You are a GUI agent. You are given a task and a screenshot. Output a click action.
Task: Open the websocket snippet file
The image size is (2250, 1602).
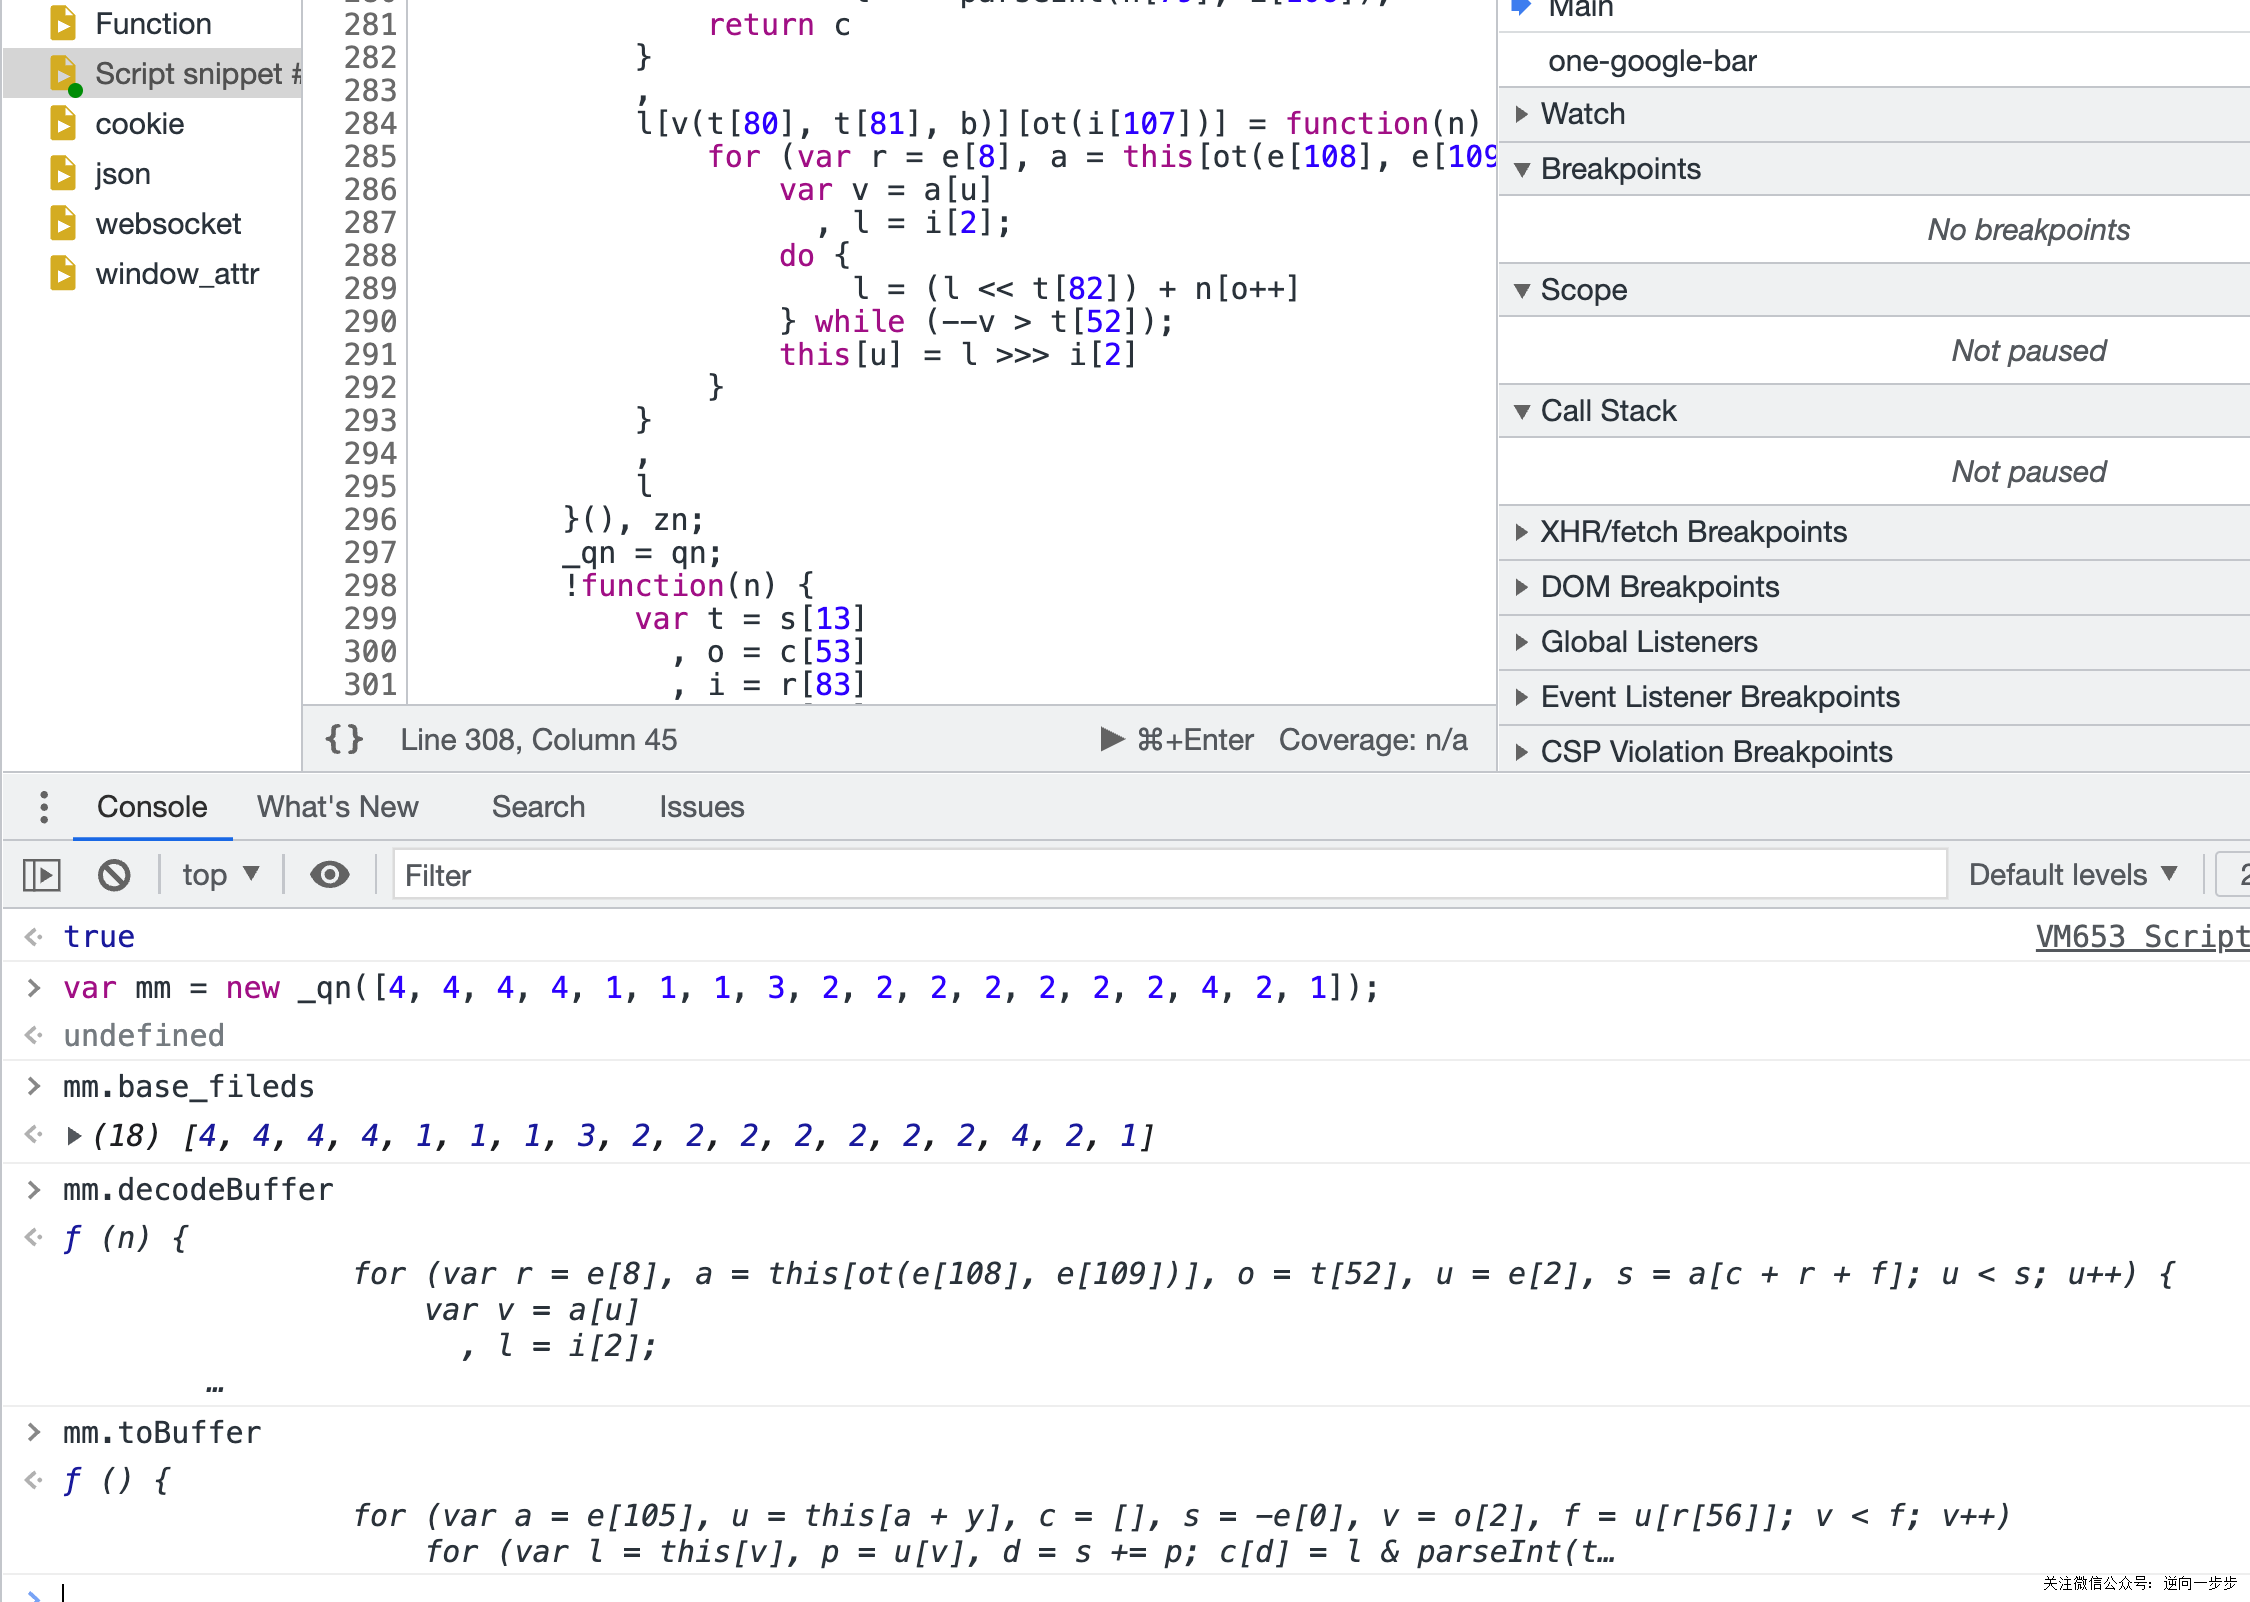point(167,224)
